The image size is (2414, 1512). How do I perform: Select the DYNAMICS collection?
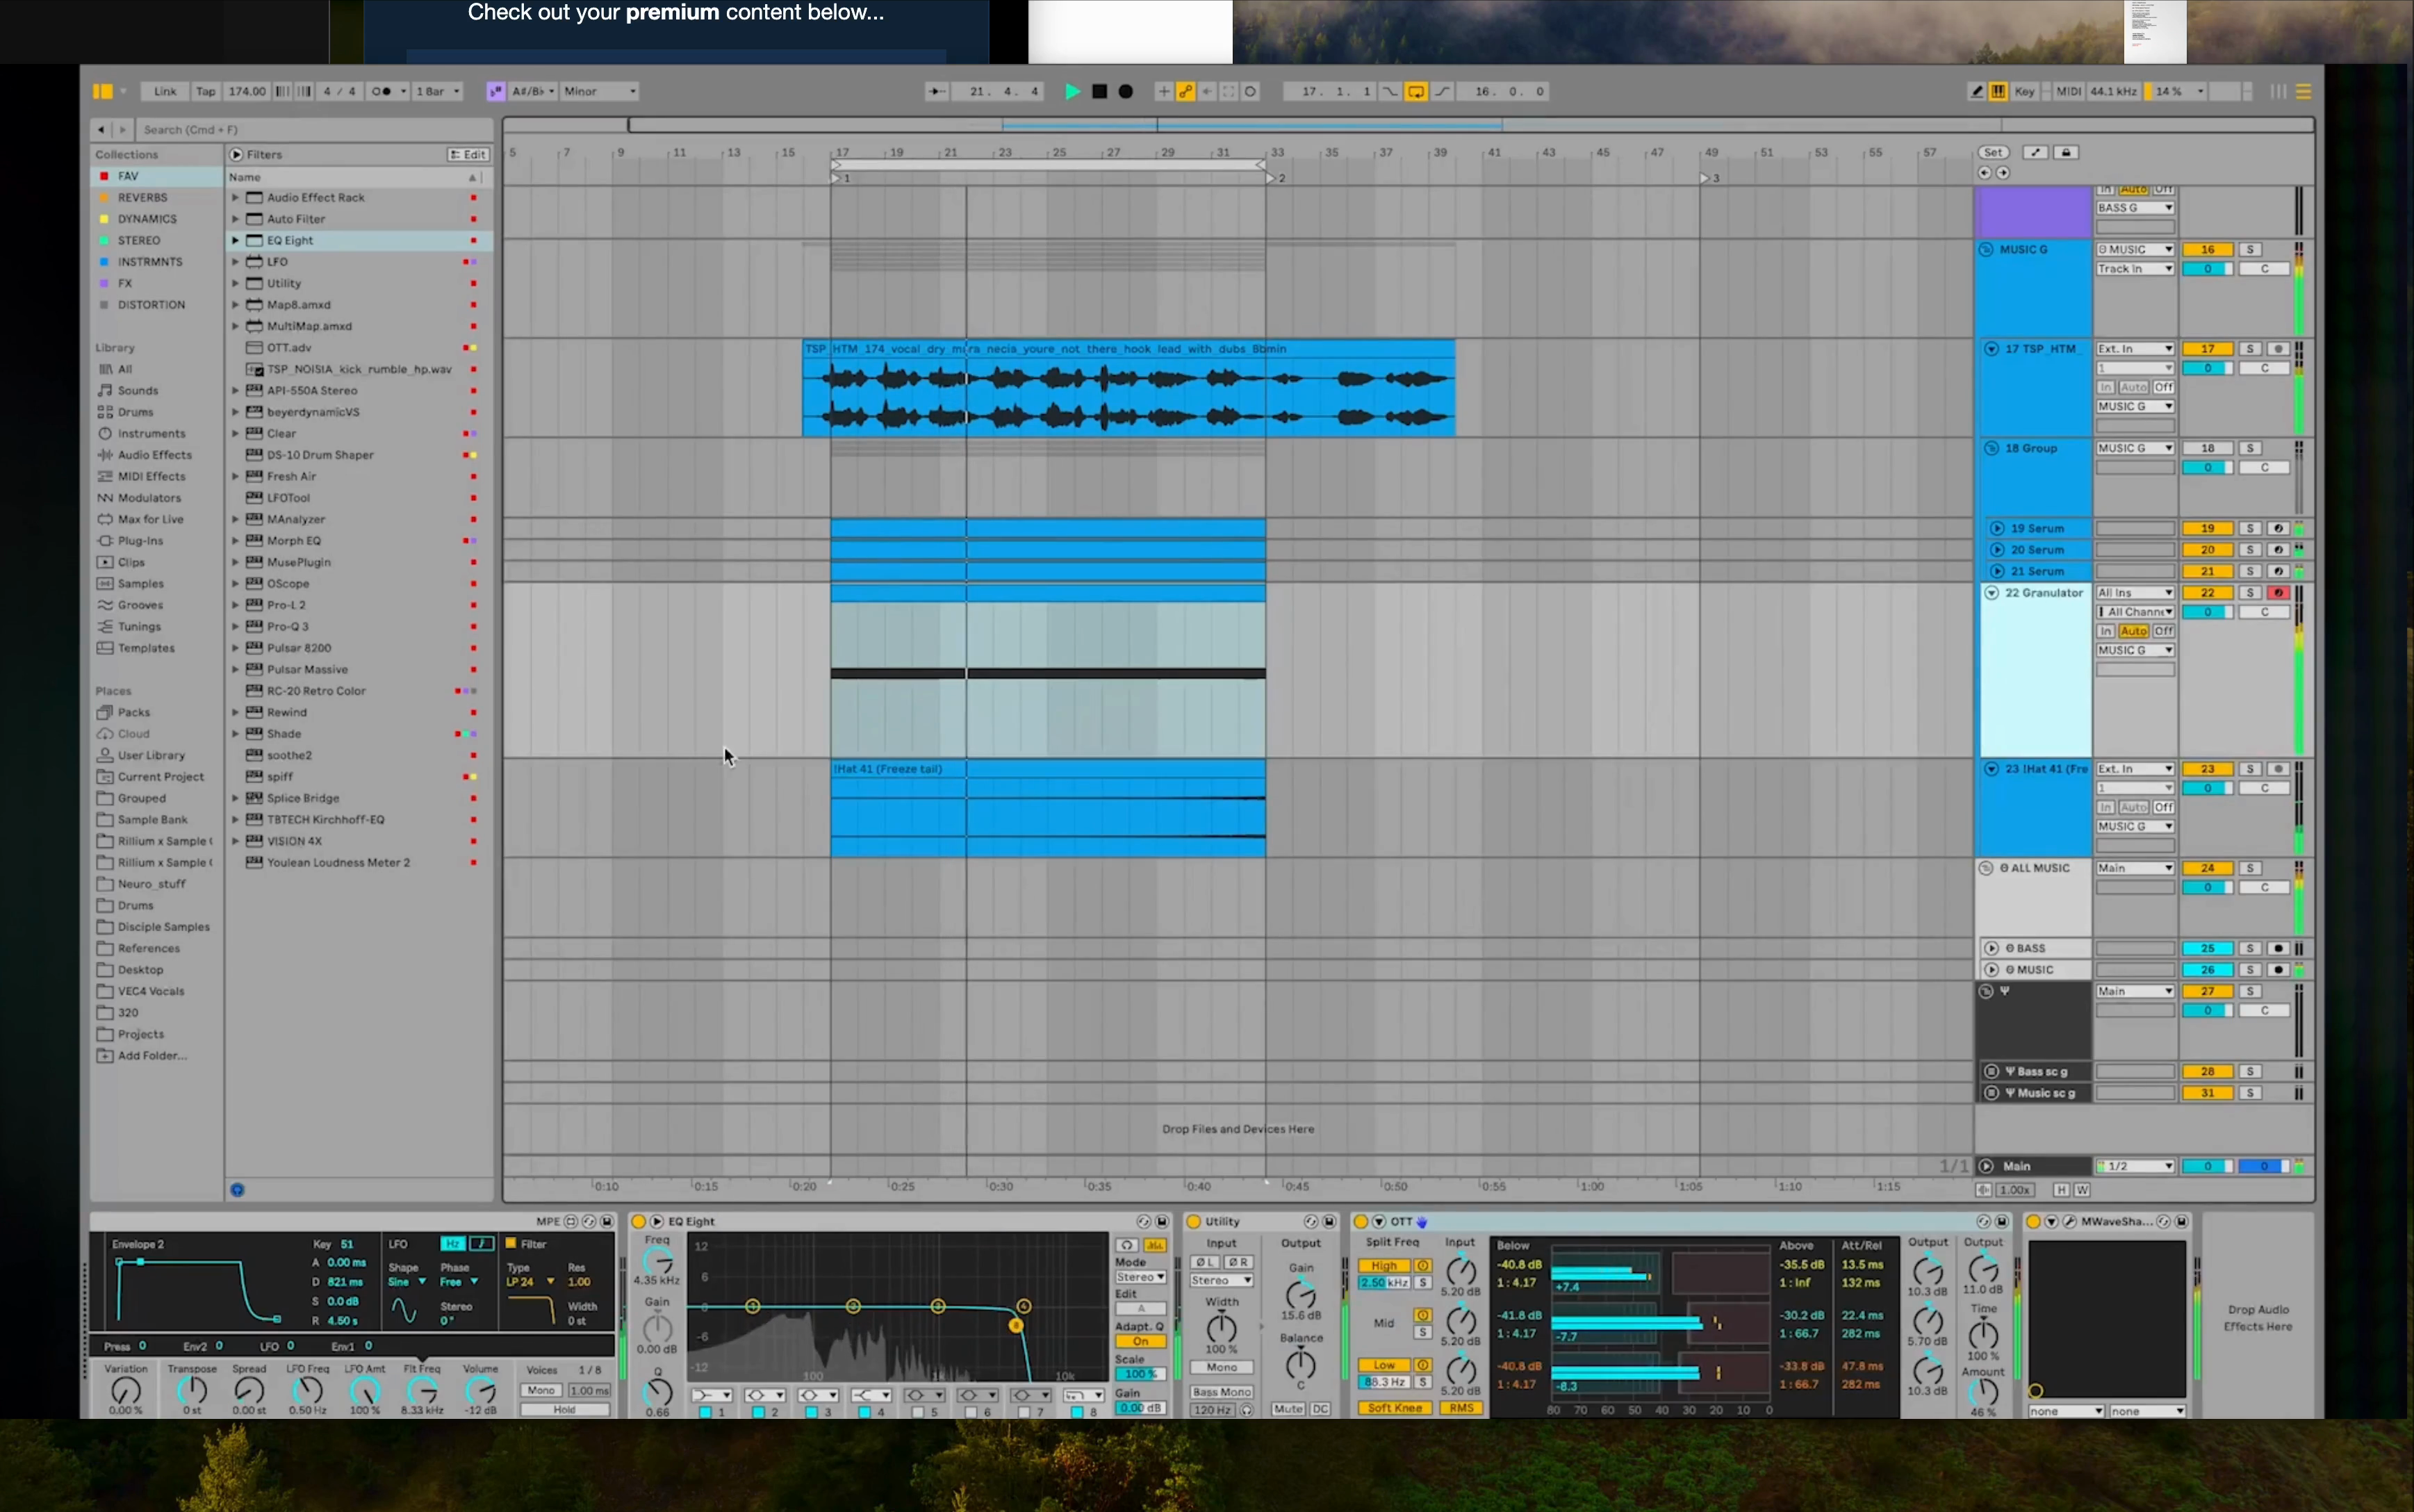pos(157,219)
